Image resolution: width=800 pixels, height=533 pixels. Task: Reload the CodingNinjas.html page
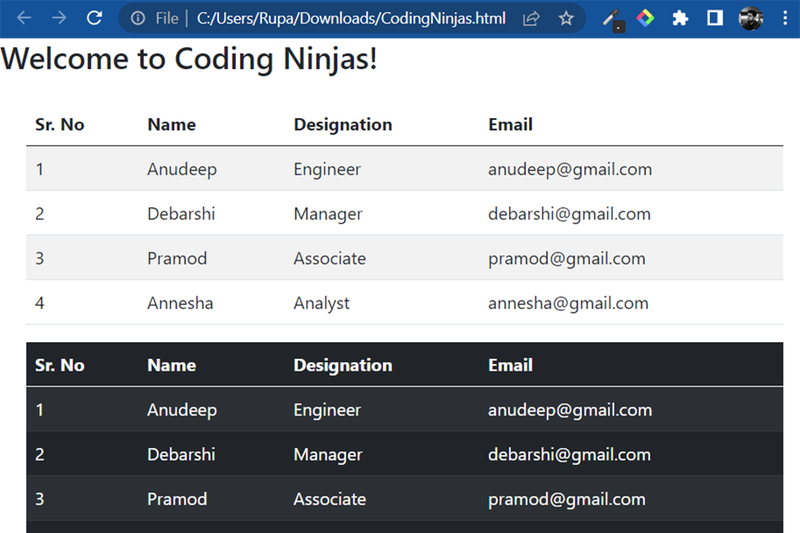click(x=94, y=18)
